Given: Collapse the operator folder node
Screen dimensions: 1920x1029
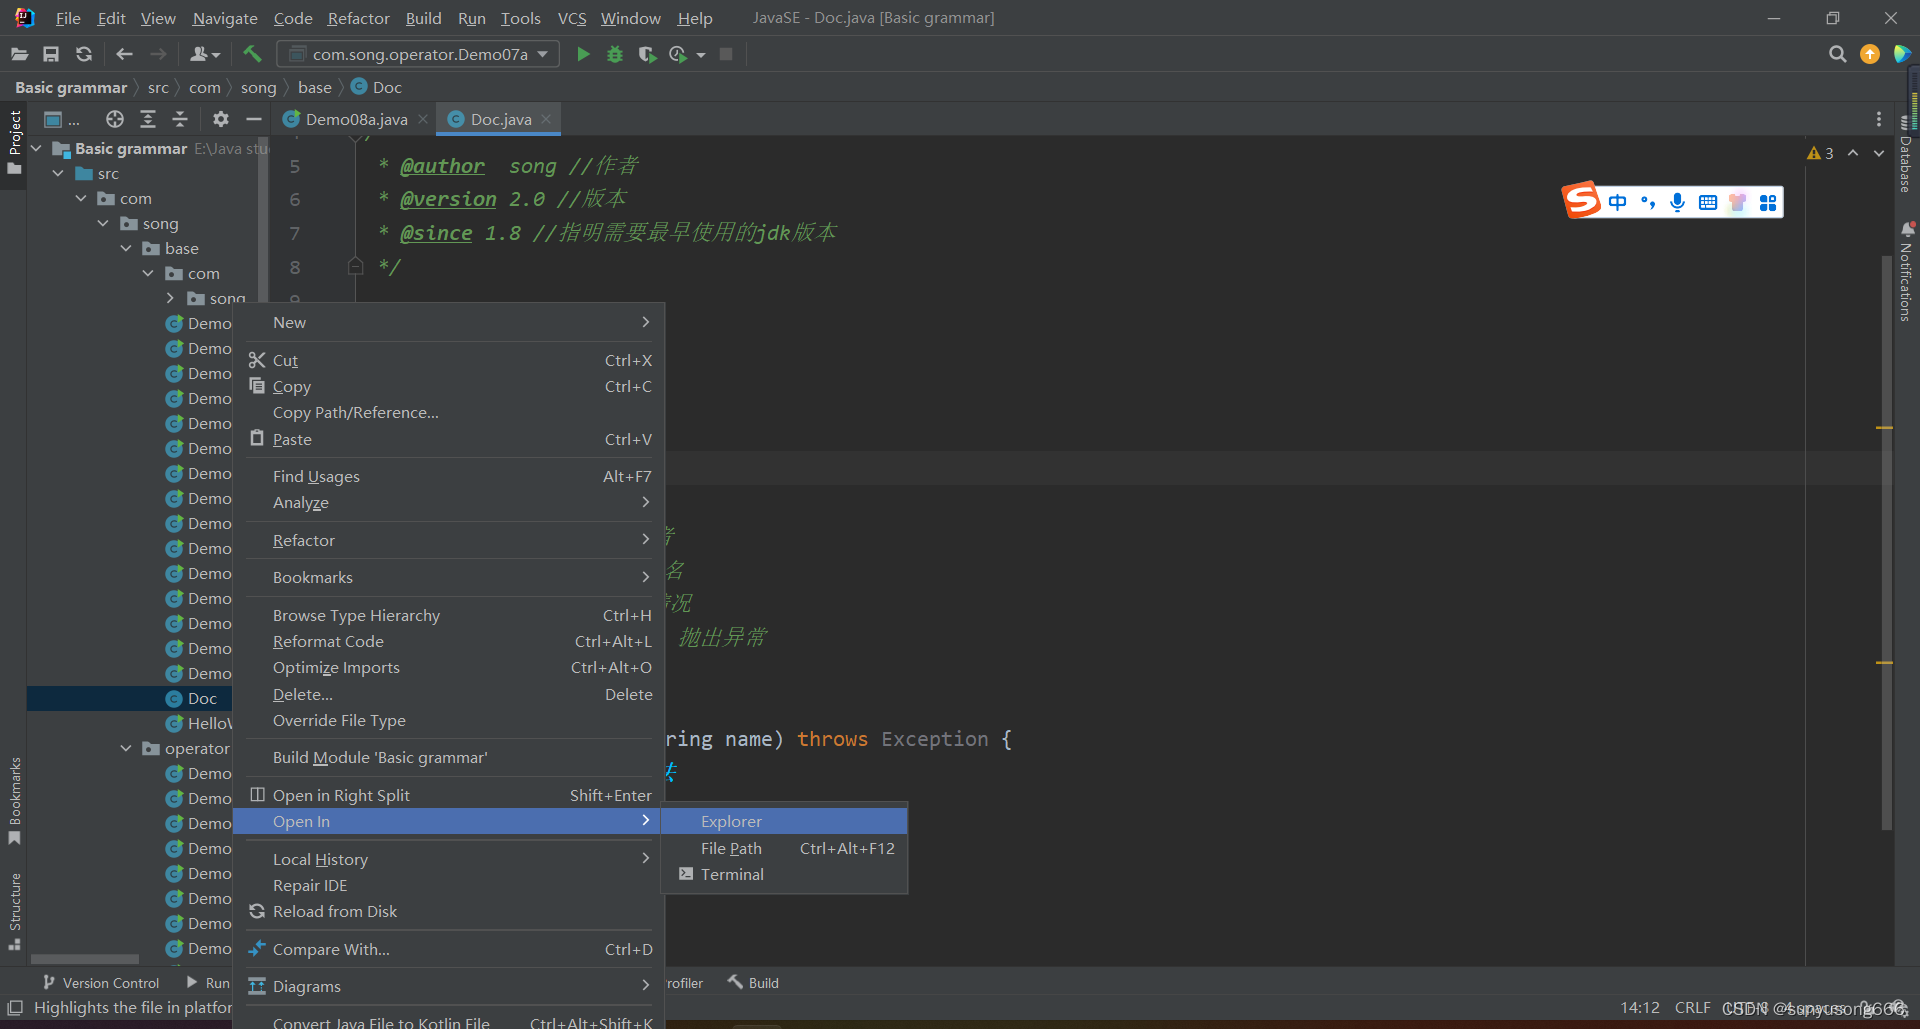Looking at the screenshot, I should 126,749.
